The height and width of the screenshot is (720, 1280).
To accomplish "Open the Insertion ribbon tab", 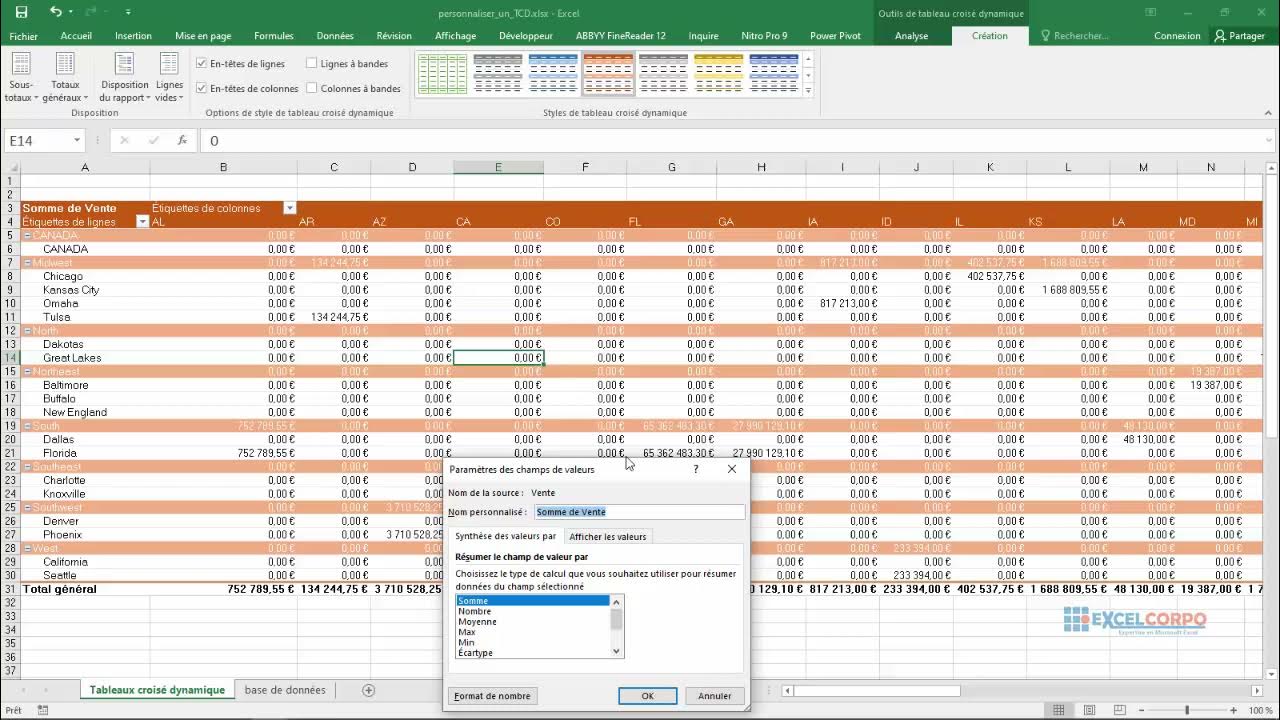I will [x=133, y=36].
